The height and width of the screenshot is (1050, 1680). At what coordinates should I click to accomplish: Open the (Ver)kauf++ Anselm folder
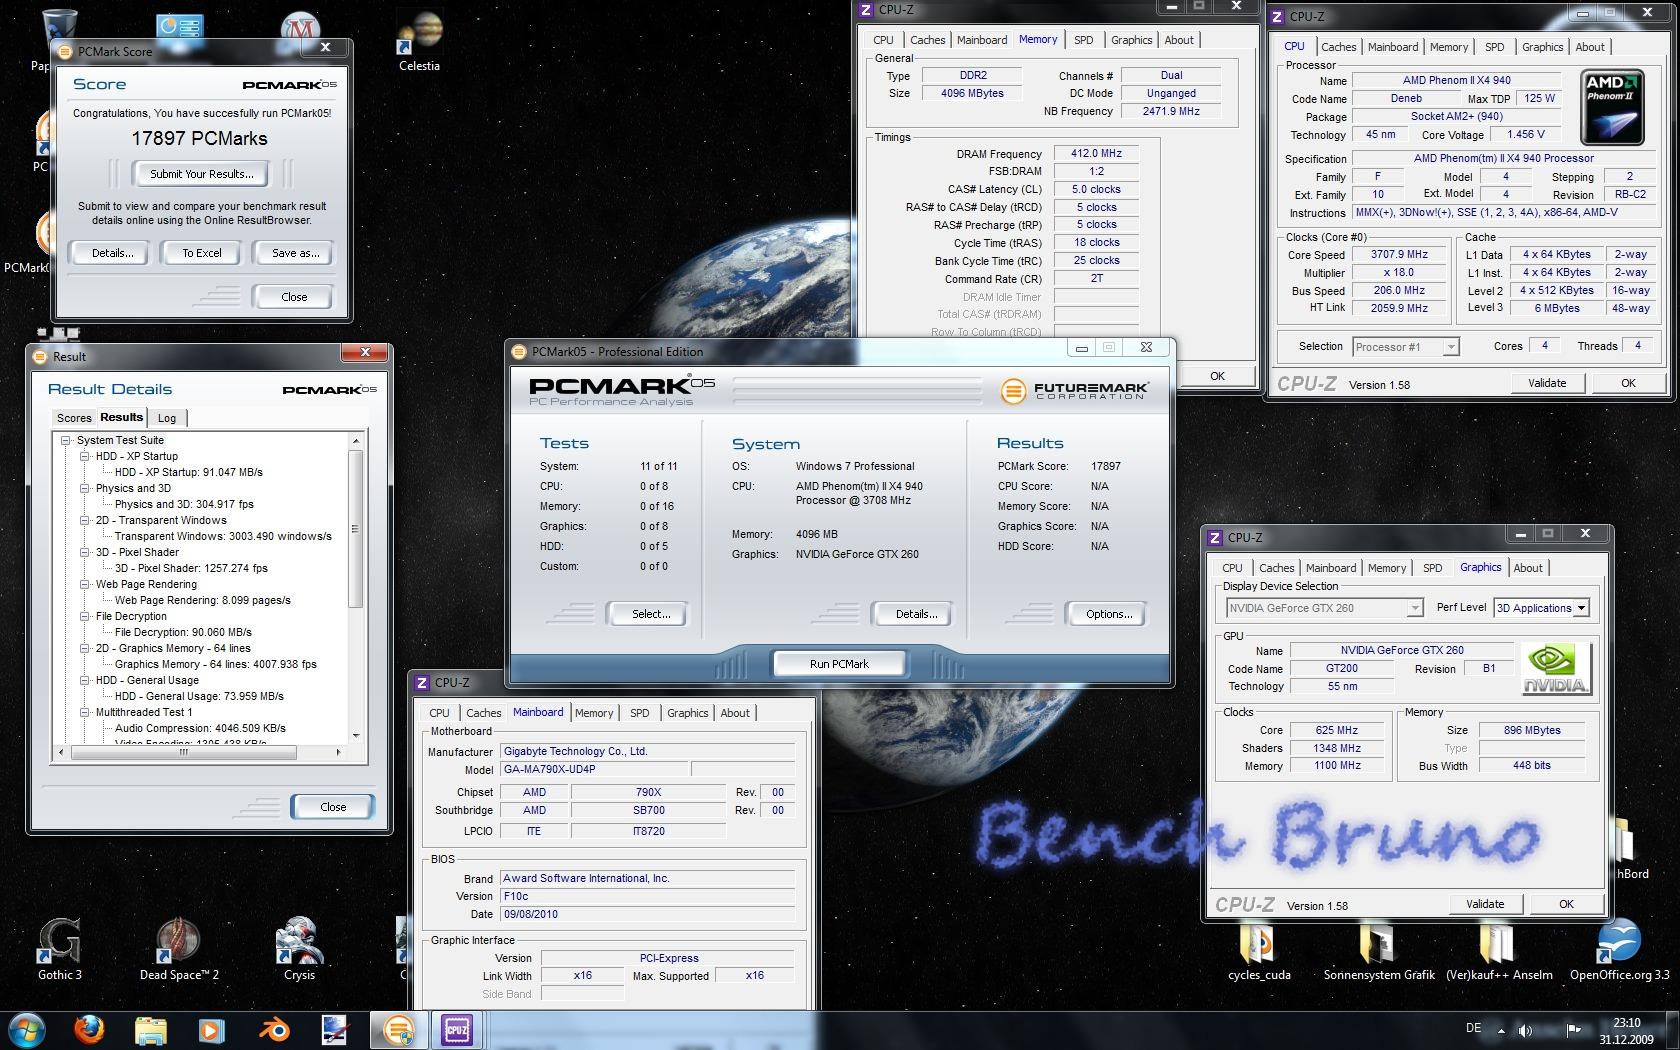(1499, 951)
